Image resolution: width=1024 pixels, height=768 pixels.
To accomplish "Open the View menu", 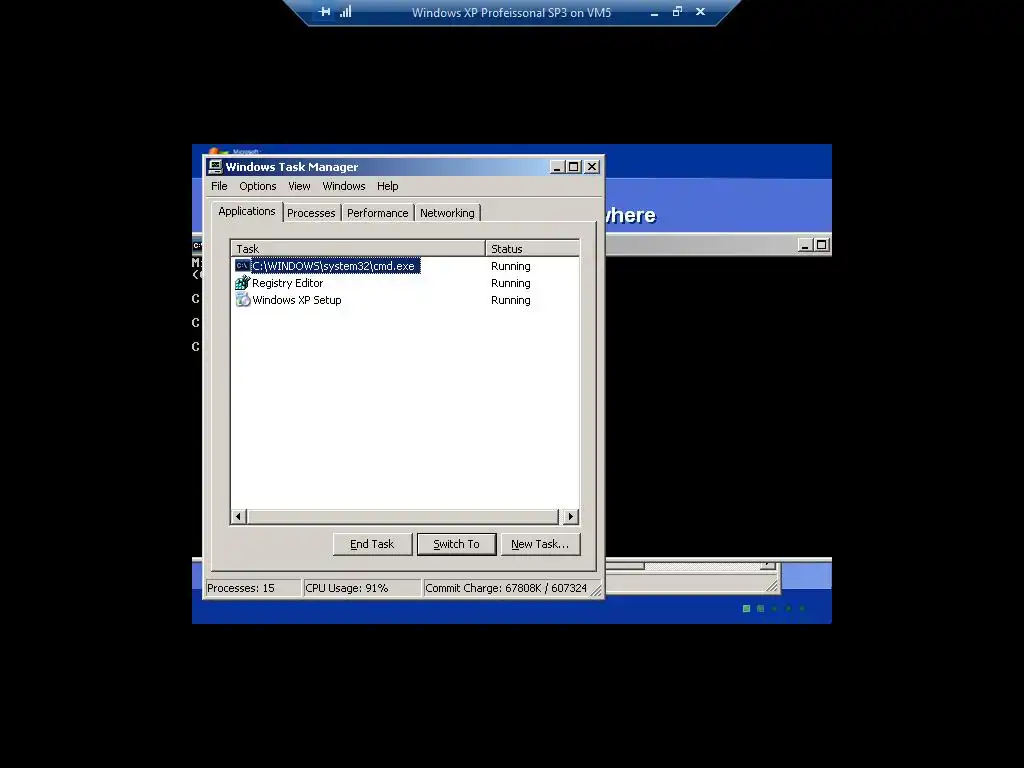I will 299,186.
